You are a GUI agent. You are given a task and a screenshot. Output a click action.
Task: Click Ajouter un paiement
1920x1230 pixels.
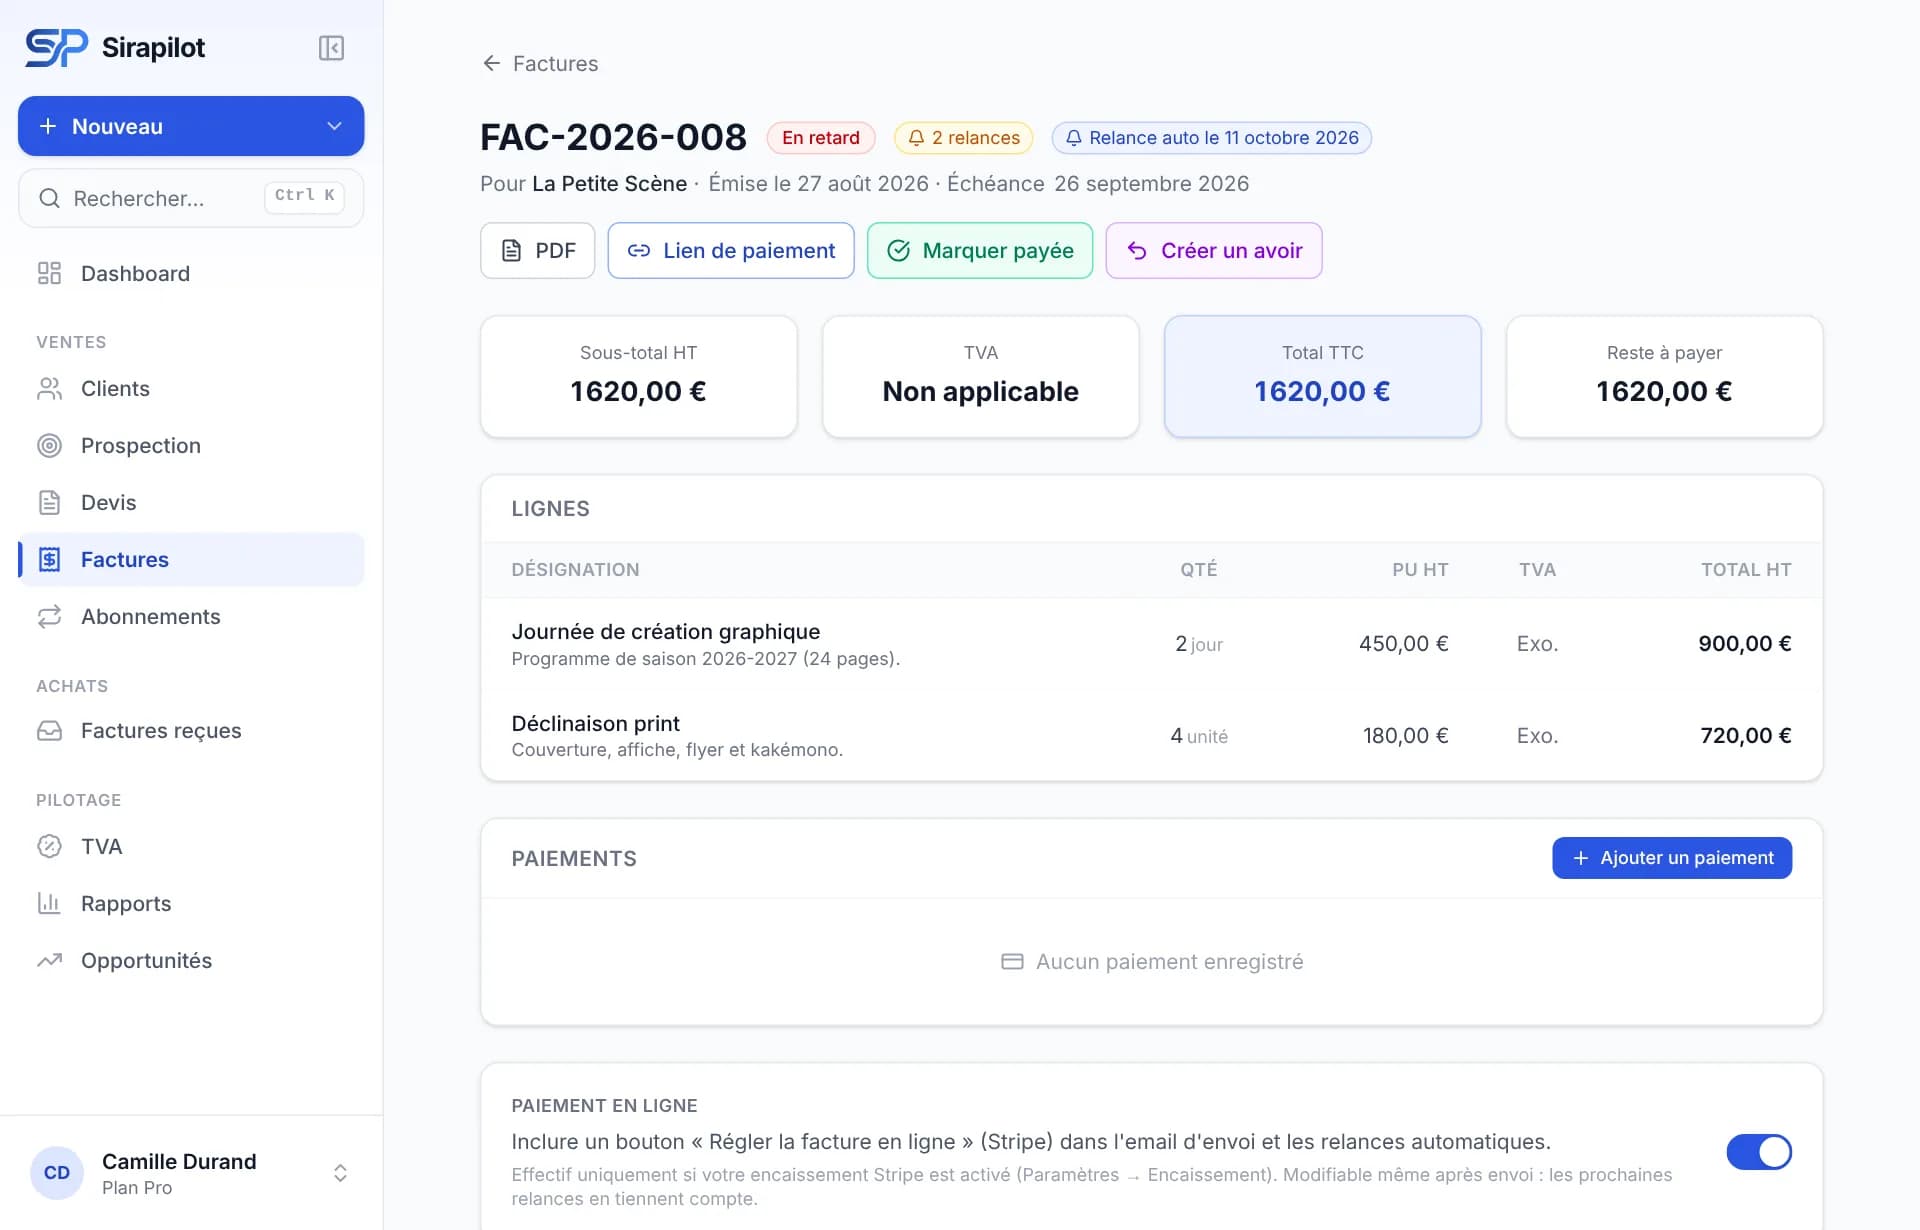tap(1672, 858)
